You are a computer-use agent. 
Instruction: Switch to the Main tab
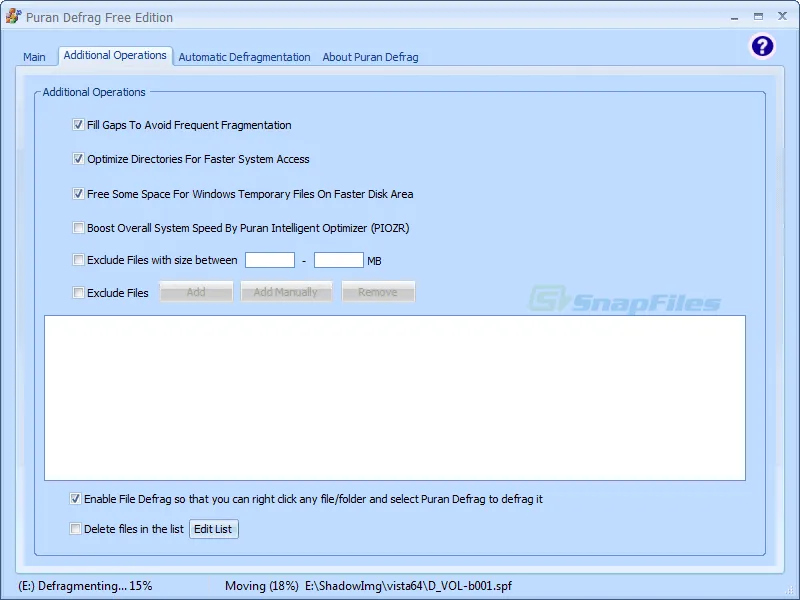[x=34, y=57]
